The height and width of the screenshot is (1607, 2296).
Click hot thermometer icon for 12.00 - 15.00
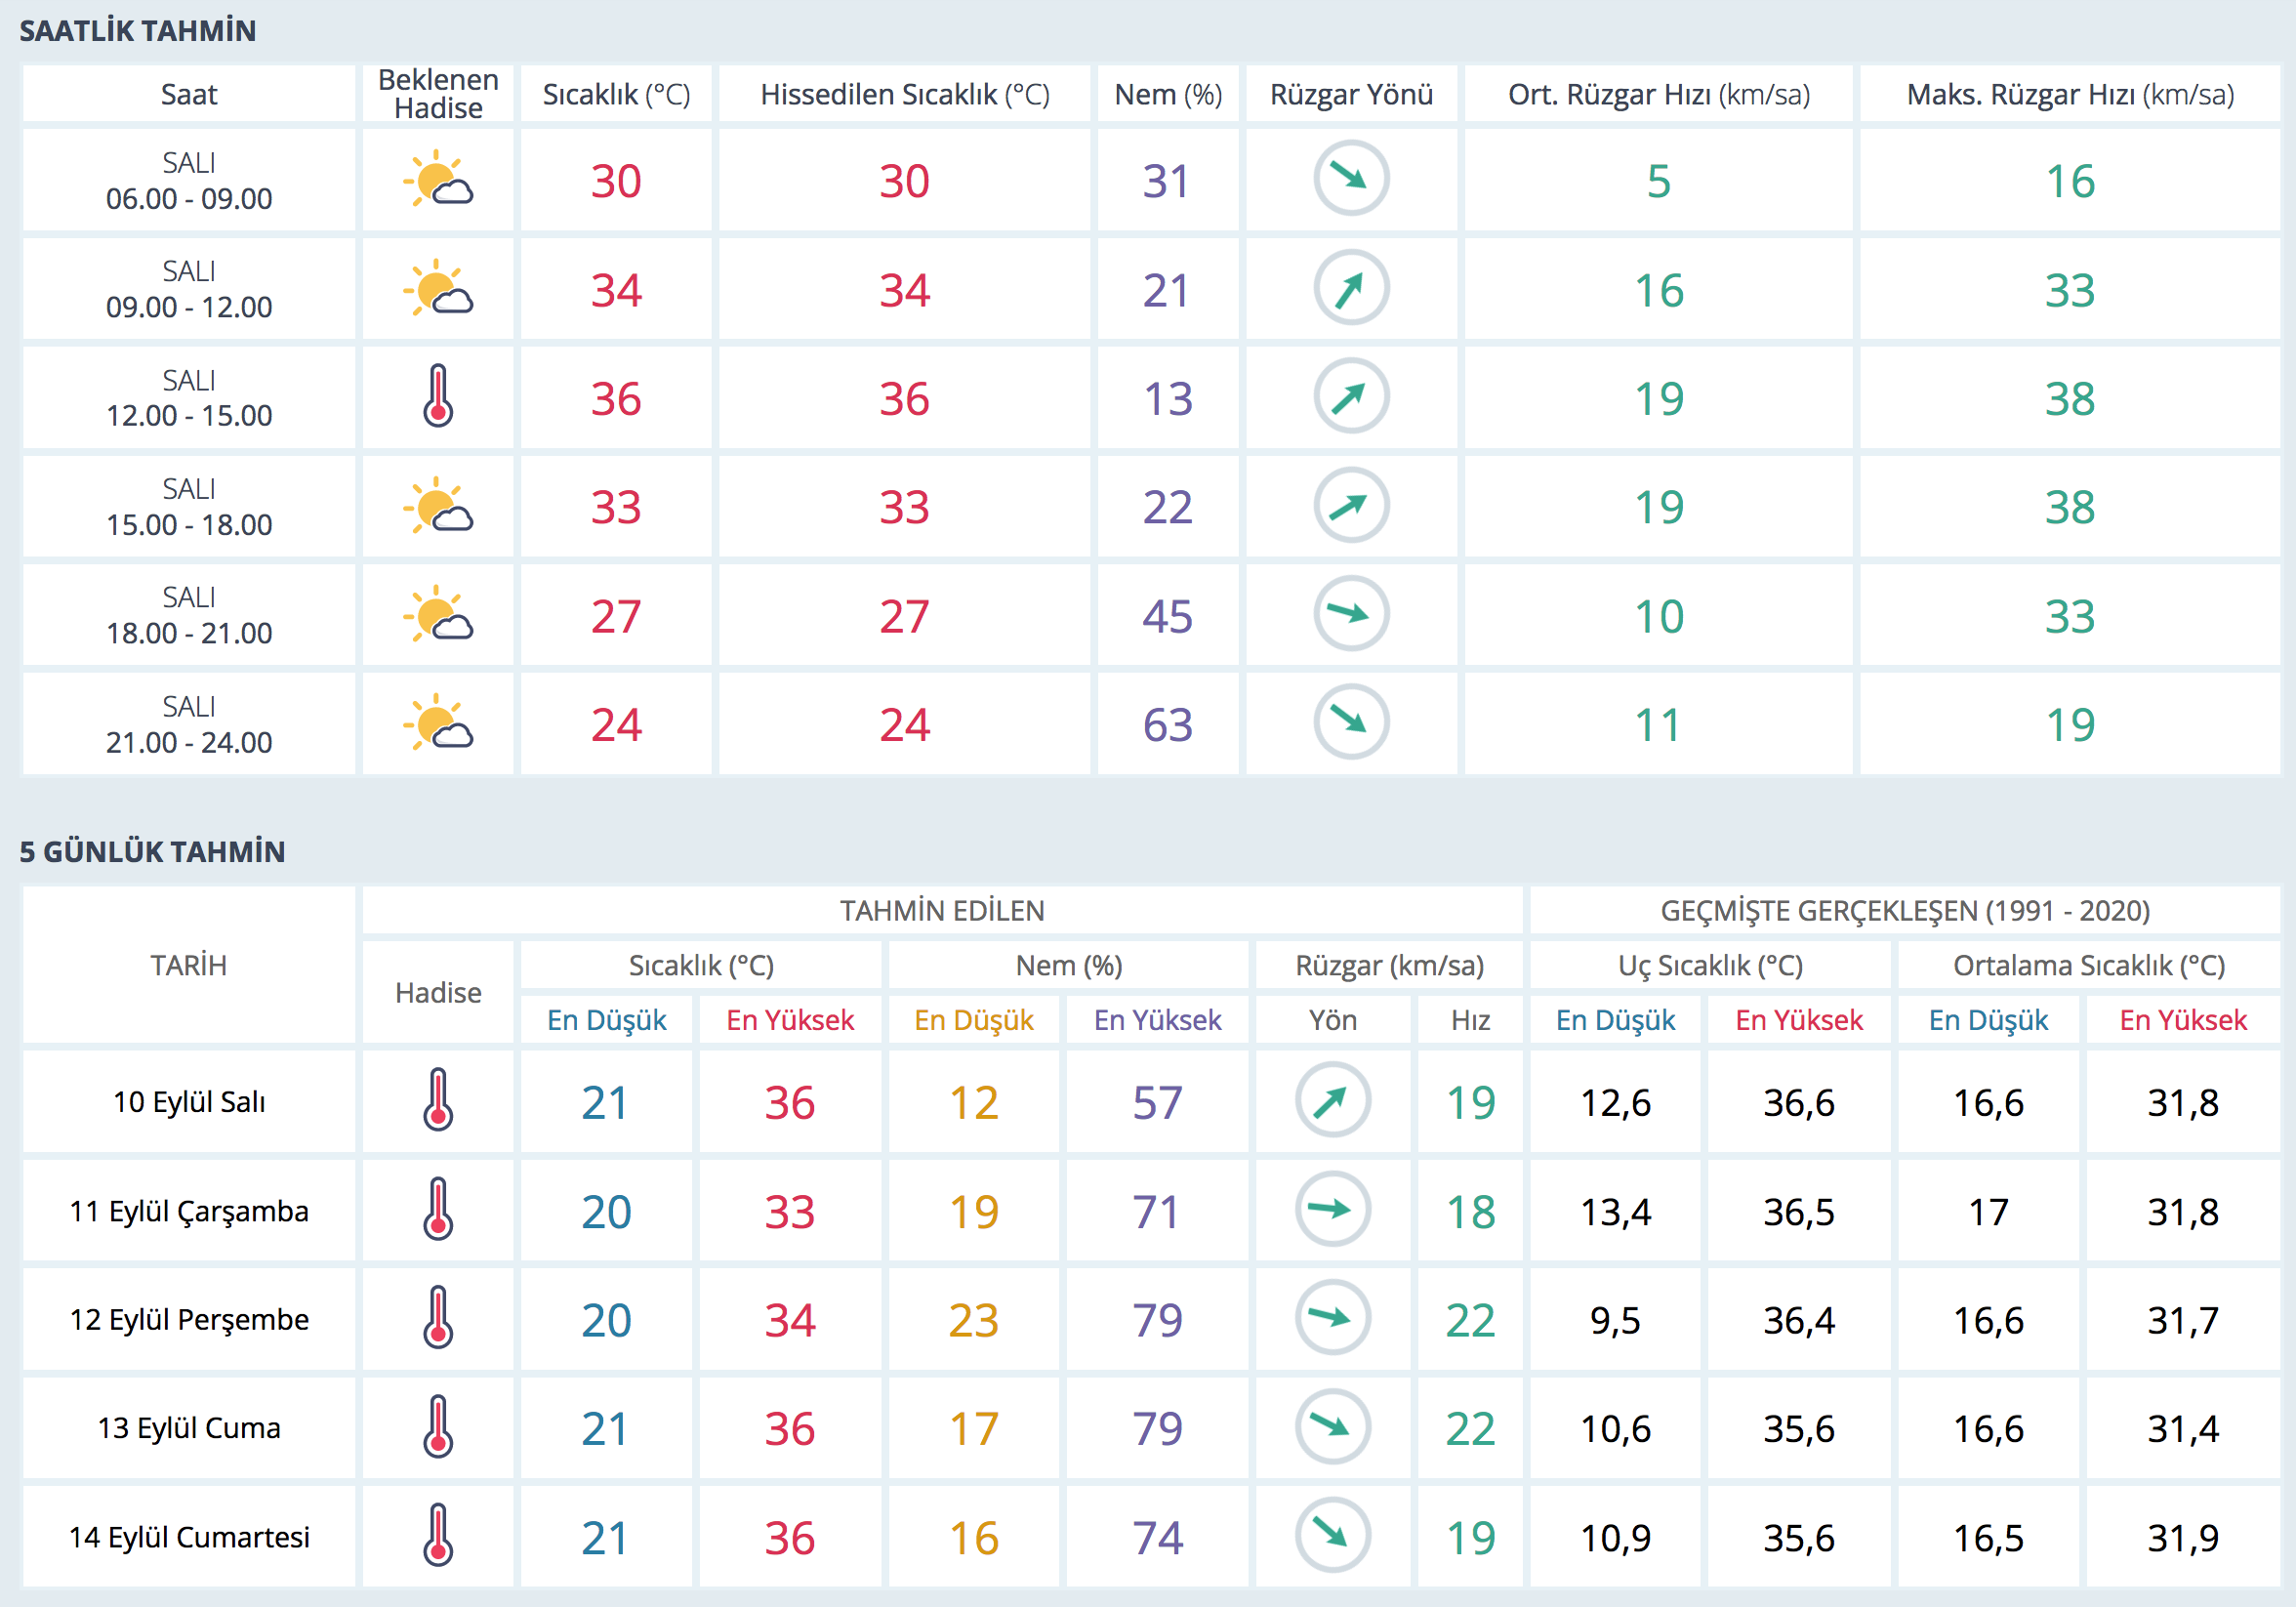[x=438, y=397]
